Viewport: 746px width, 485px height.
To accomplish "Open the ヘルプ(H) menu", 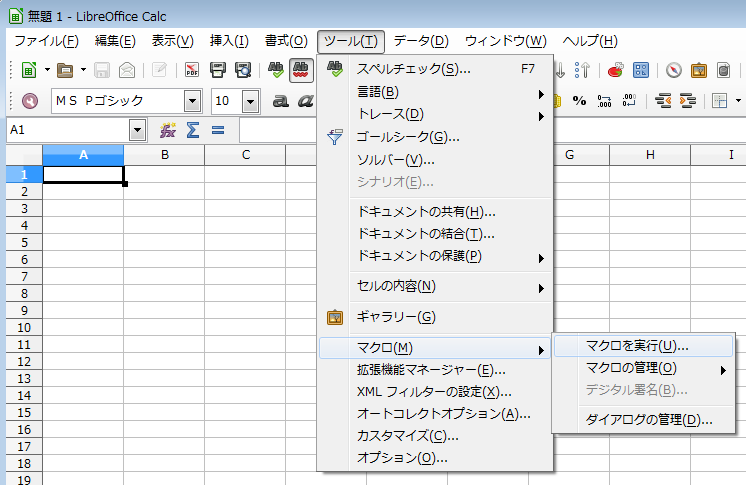I will click(590, 41).
